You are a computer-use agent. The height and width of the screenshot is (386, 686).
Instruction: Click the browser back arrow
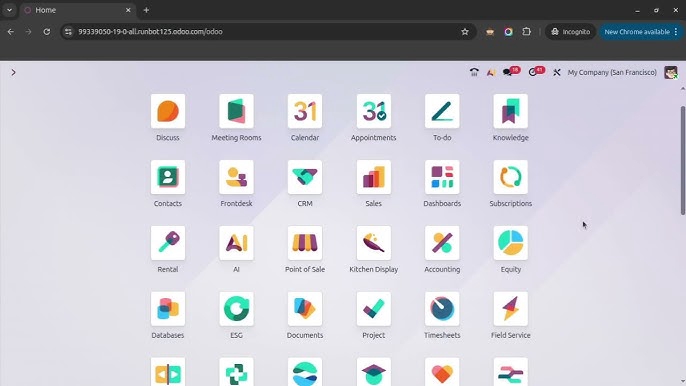coord(10,32)
